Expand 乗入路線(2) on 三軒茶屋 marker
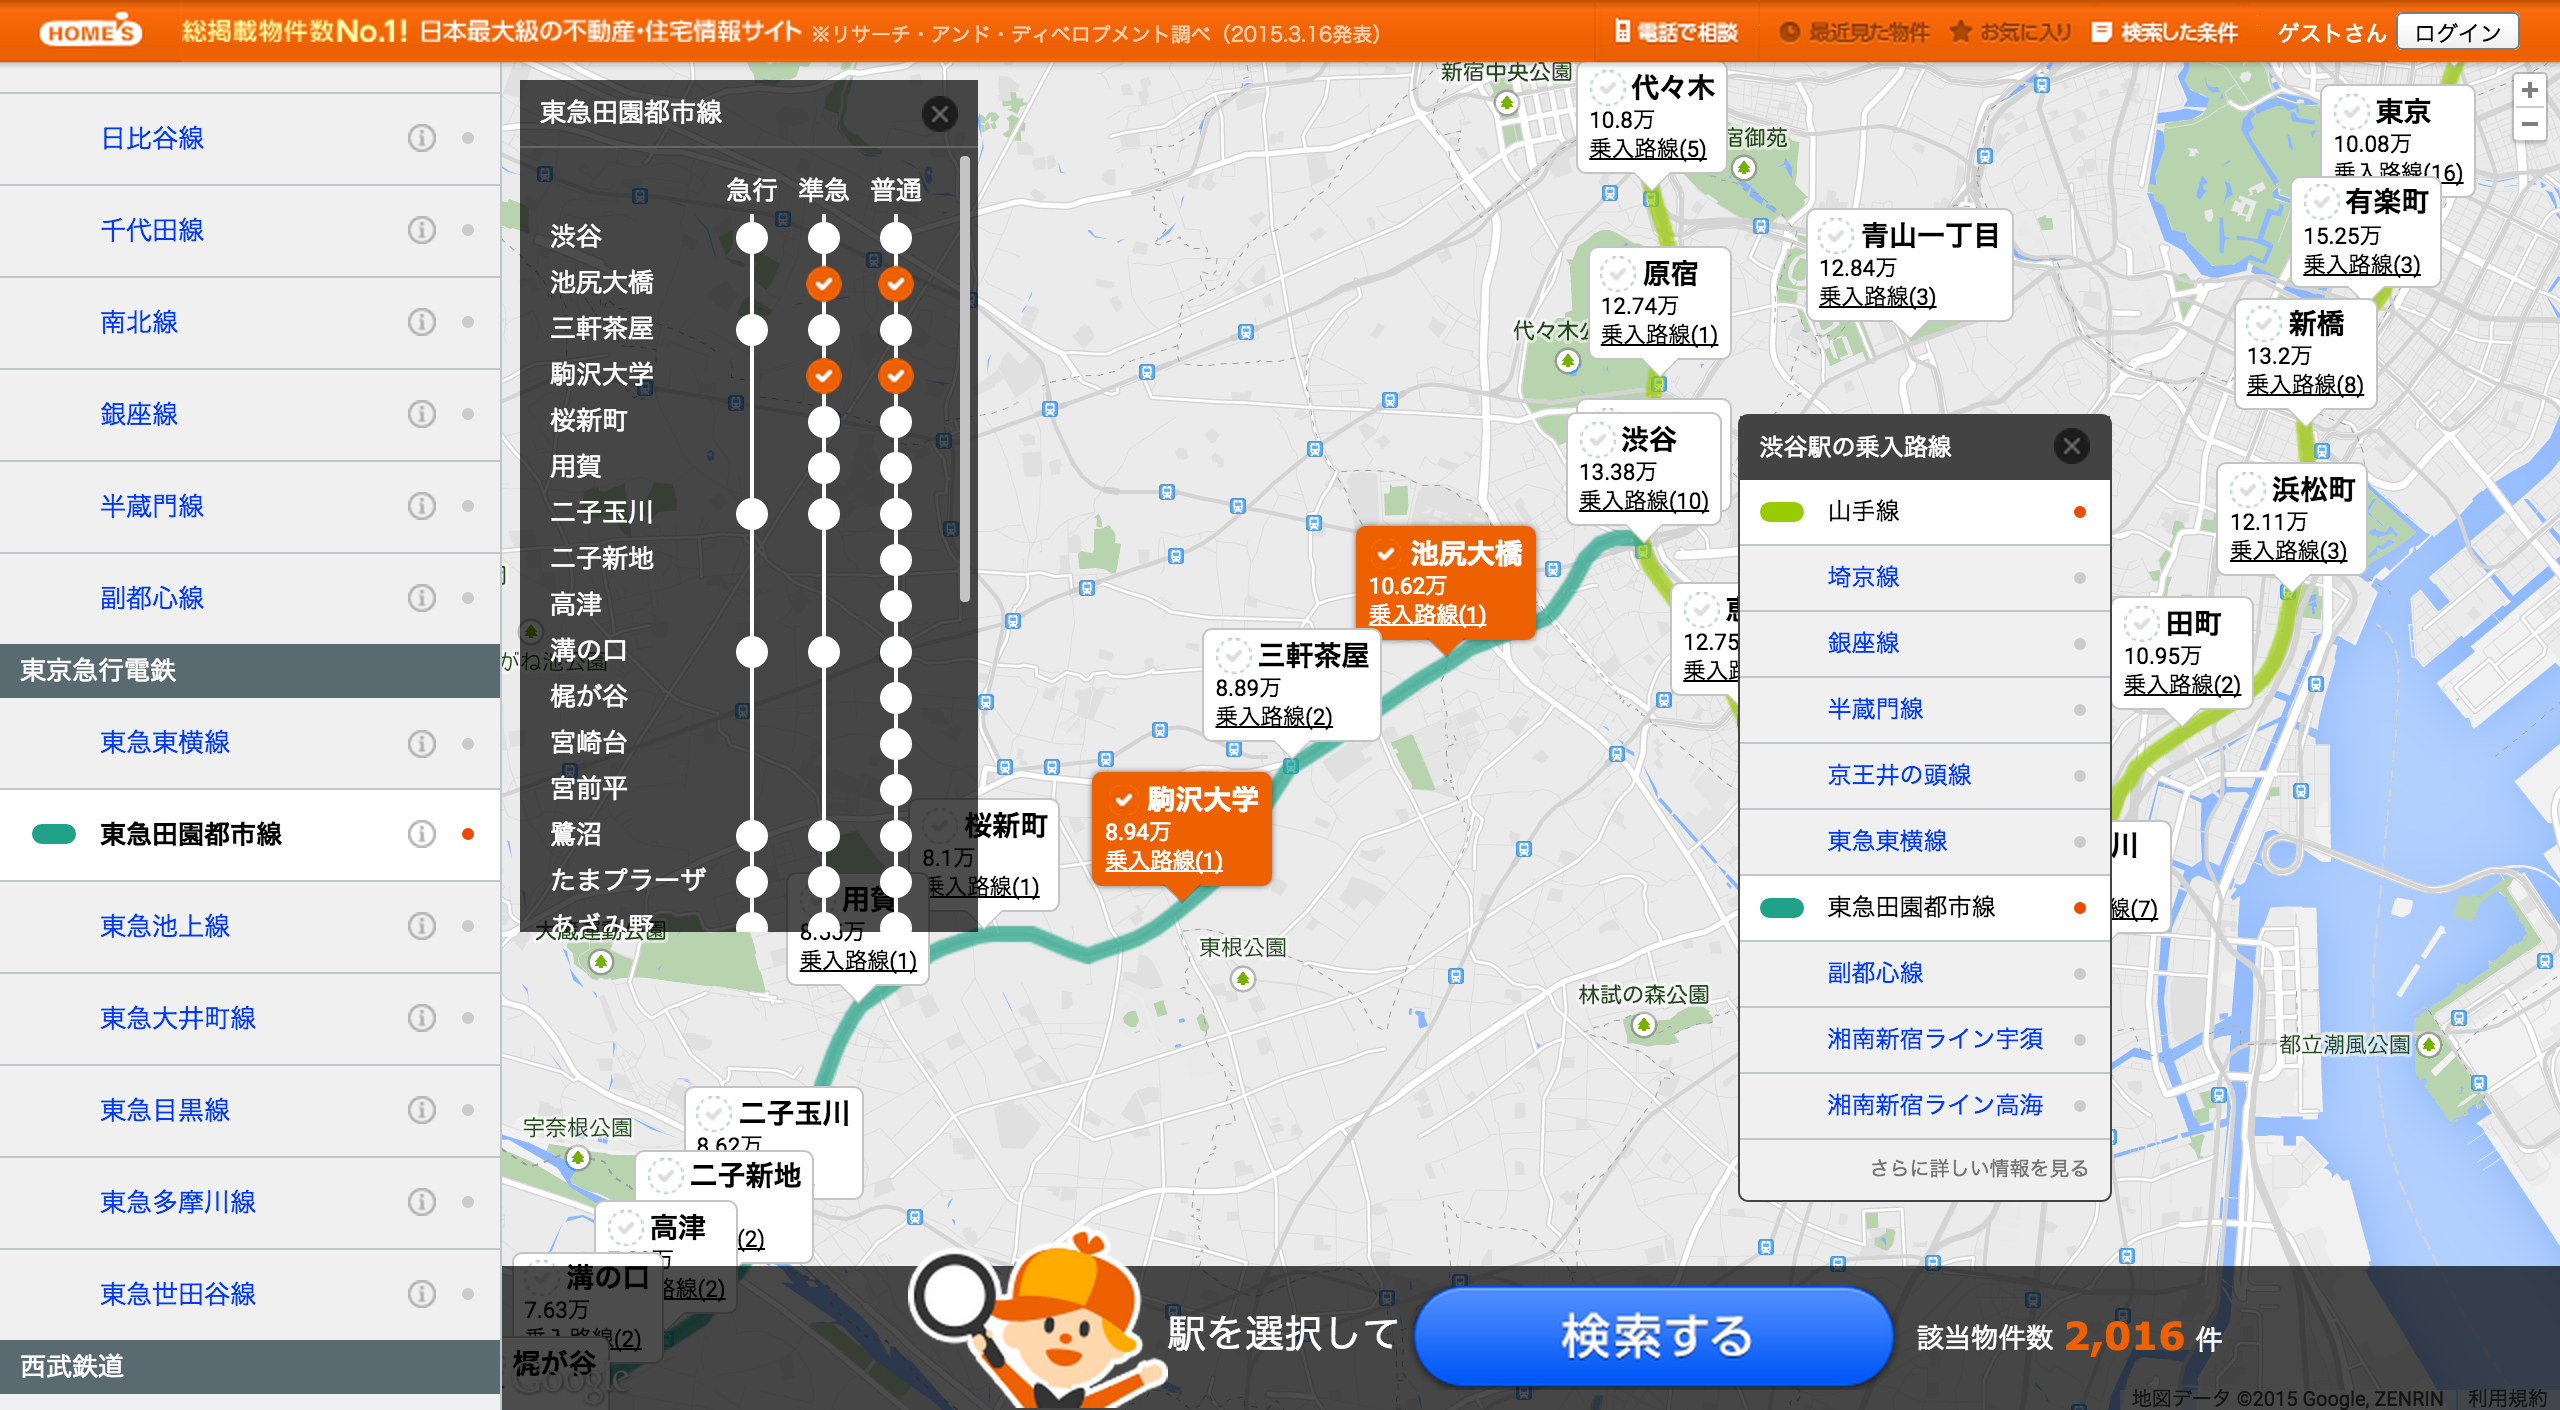The height and width of the screenshot is (1410, 2560). 1273,716
